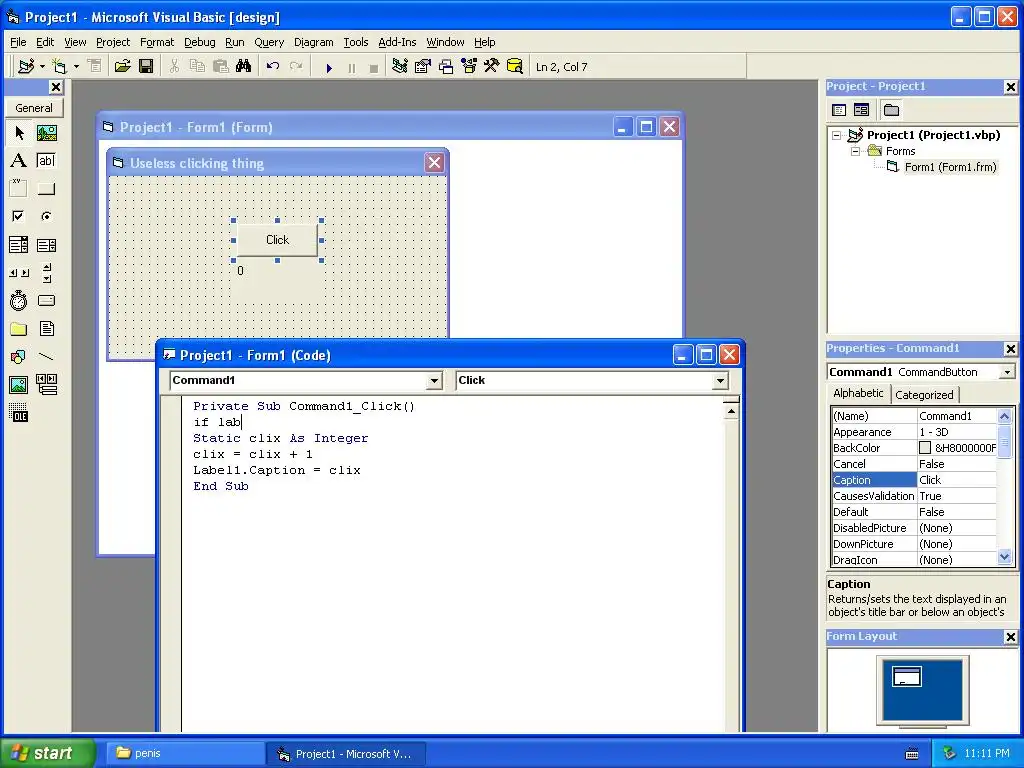The width and height of the screenshot is (1024, 768).
Task: Click the Add Form toolbar icon
Action: [59, 66]
